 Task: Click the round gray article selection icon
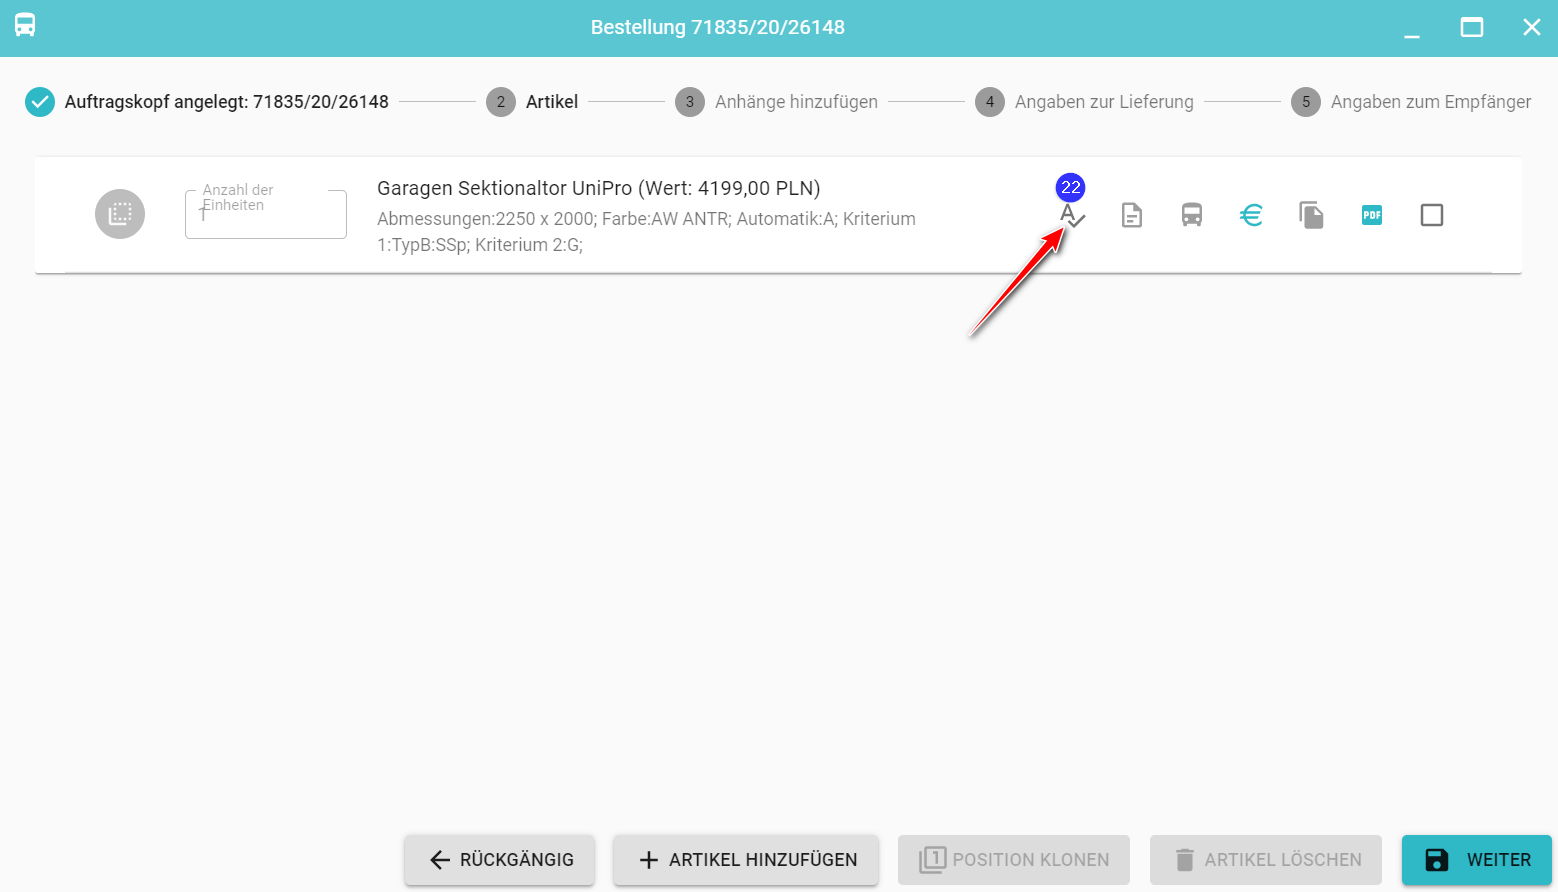(x=120, y=214)
